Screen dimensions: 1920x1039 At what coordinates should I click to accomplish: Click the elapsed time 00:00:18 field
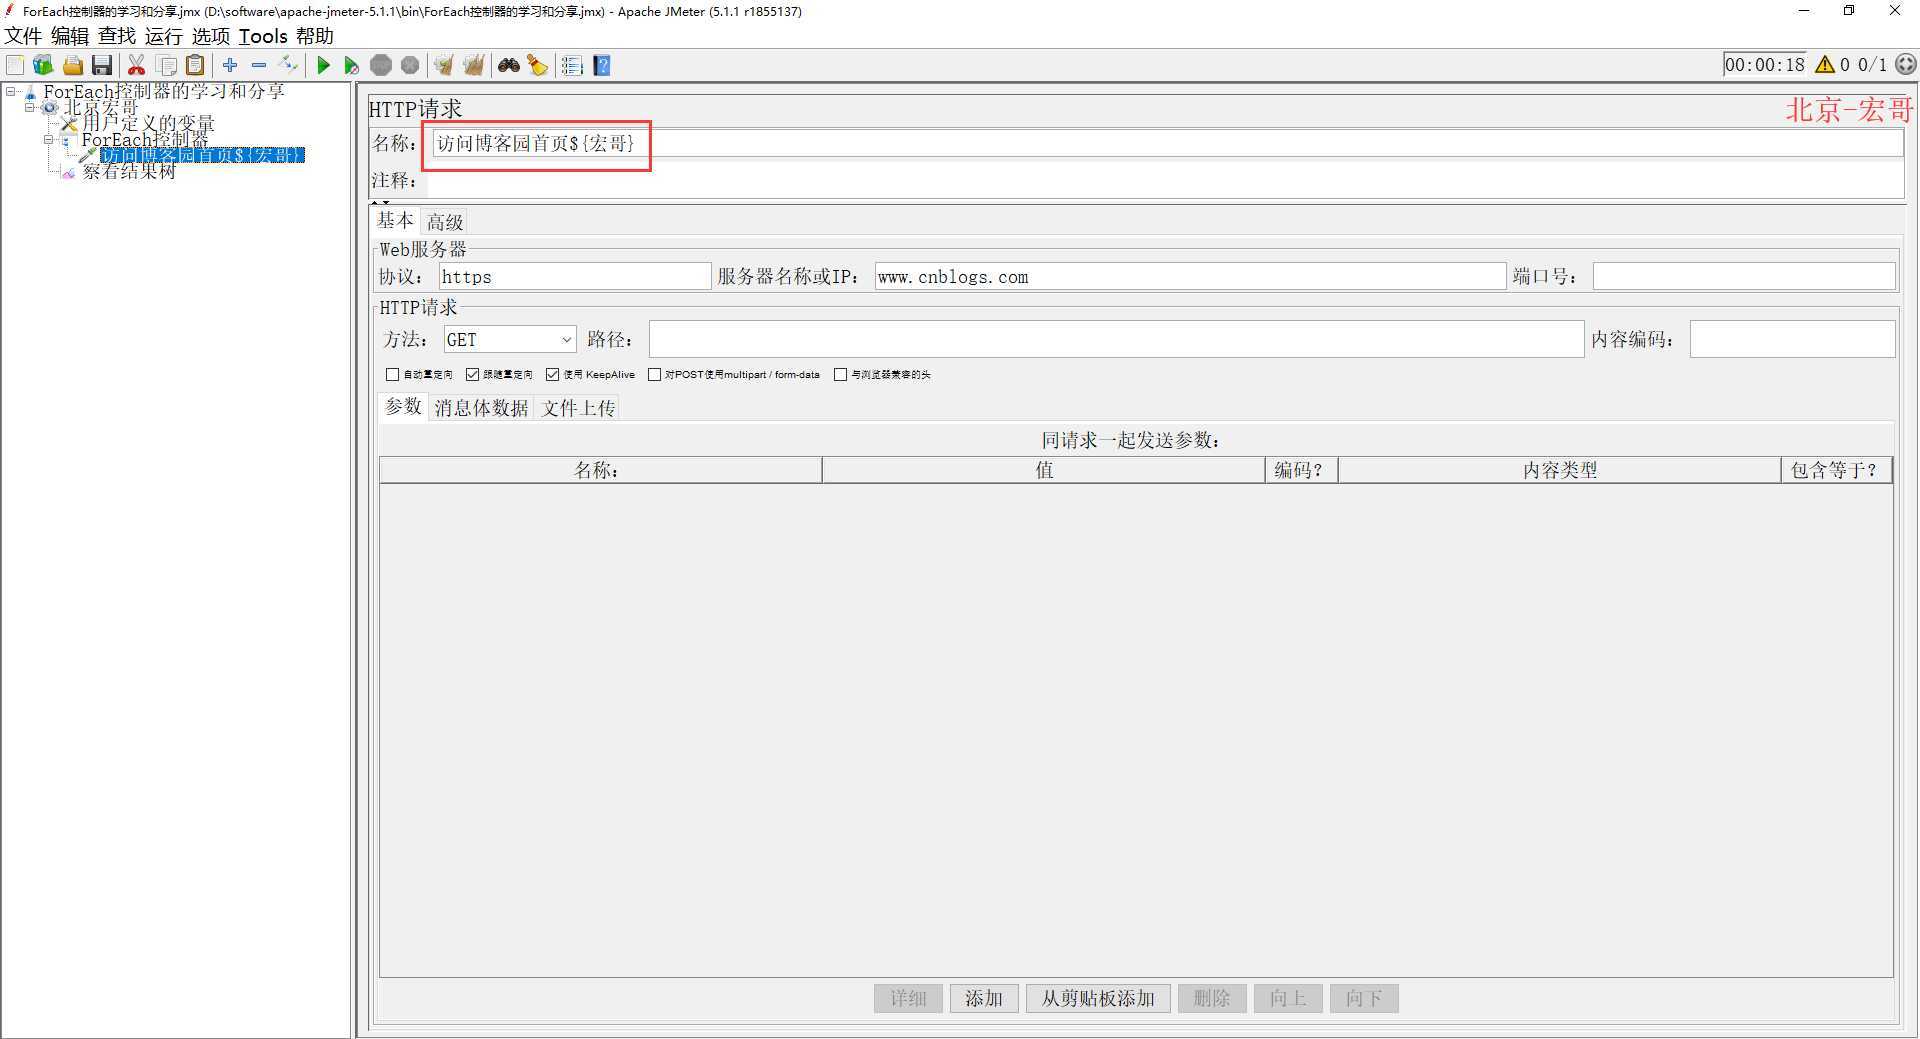(x=1765, y=65)
